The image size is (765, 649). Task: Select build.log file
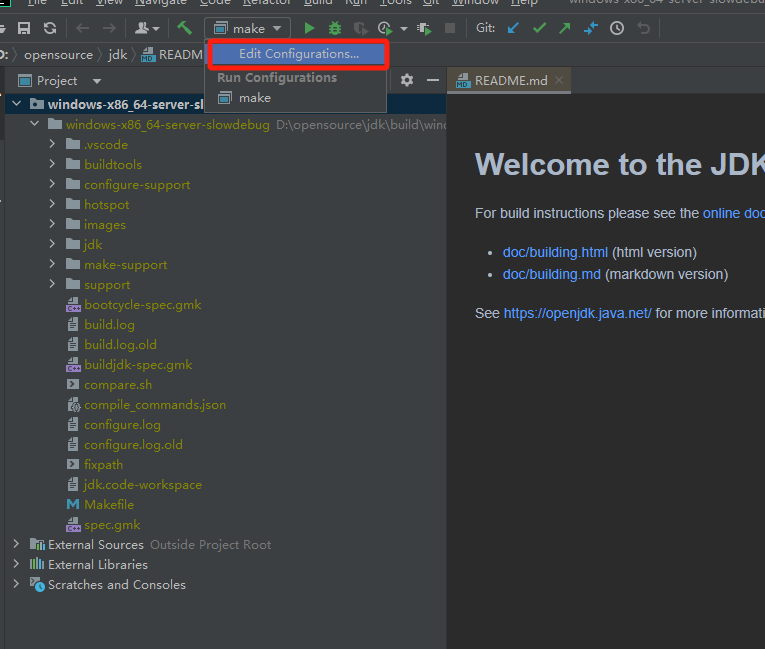(109, 325)
